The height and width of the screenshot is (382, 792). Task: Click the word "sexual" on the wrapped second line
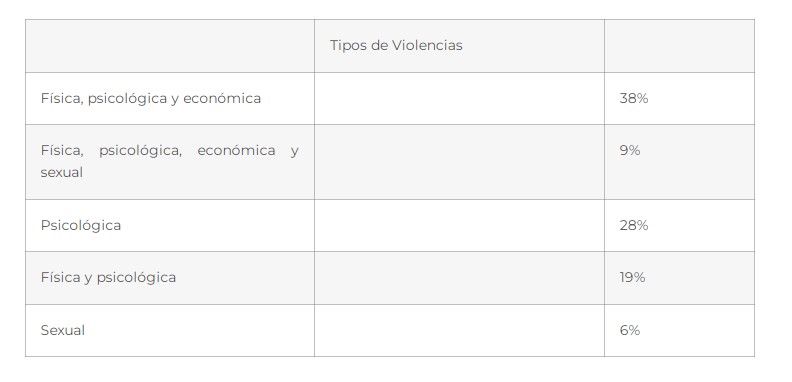(62, 172)
